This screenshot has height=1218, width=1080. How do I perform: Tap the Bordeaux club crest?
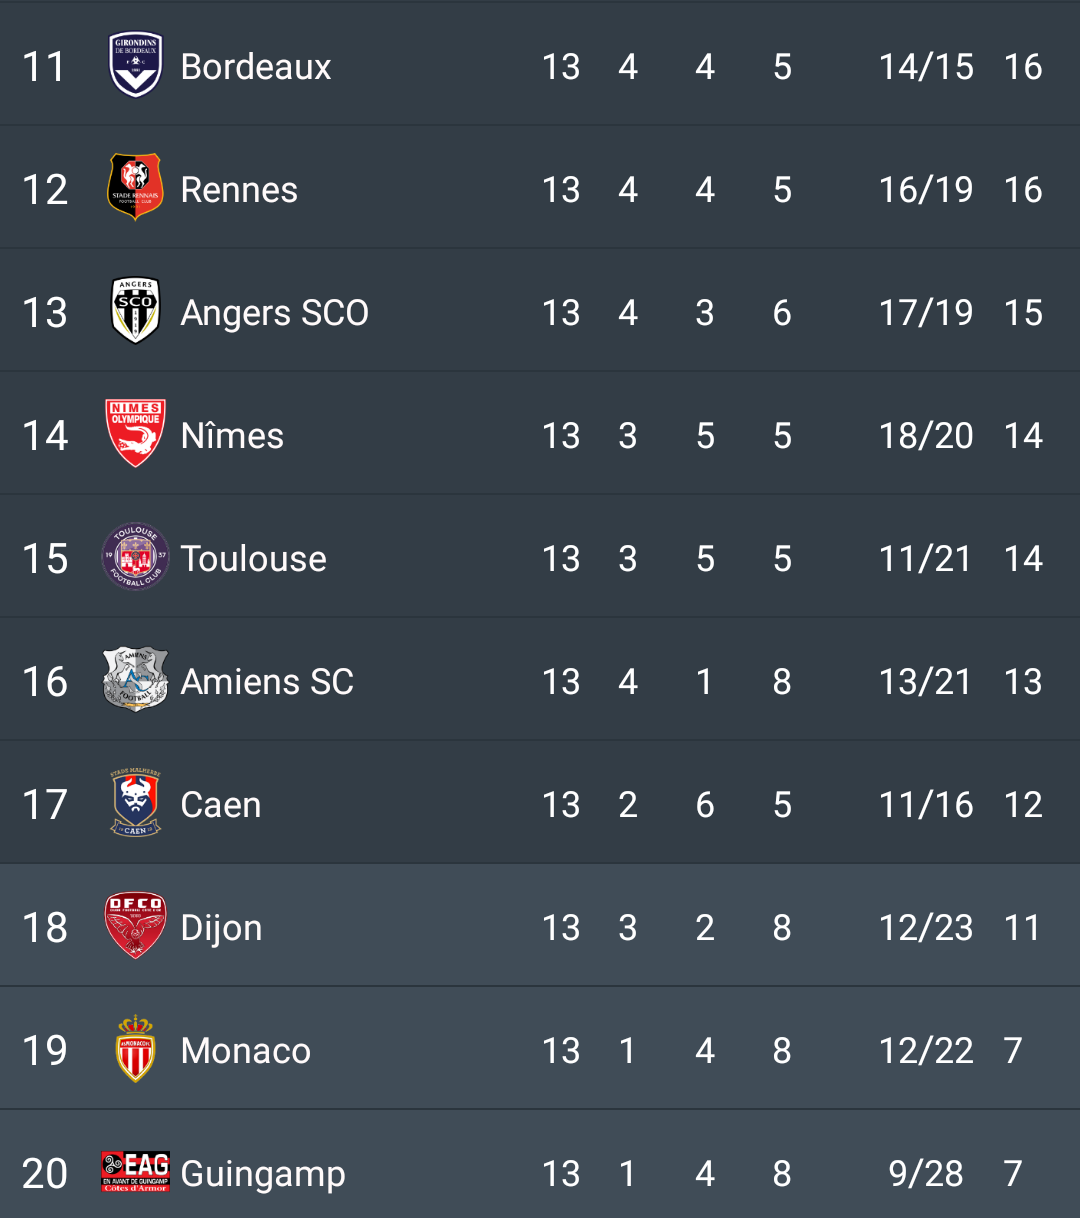coord(135,66)
